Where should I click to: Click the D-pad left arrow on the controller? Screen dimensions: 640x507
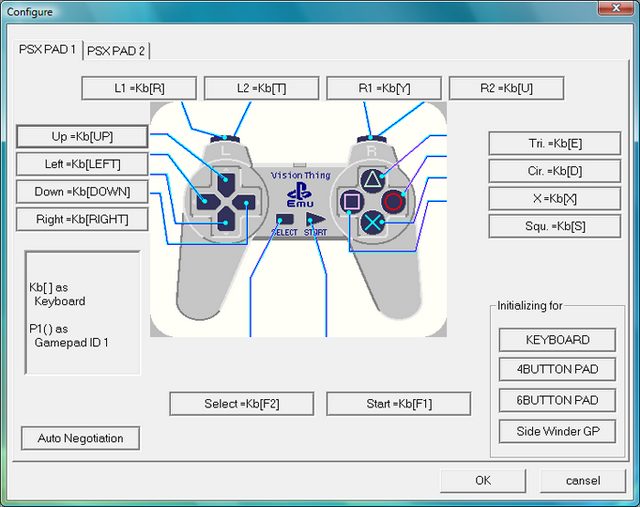pyautogui.click(x=208, y=202)
